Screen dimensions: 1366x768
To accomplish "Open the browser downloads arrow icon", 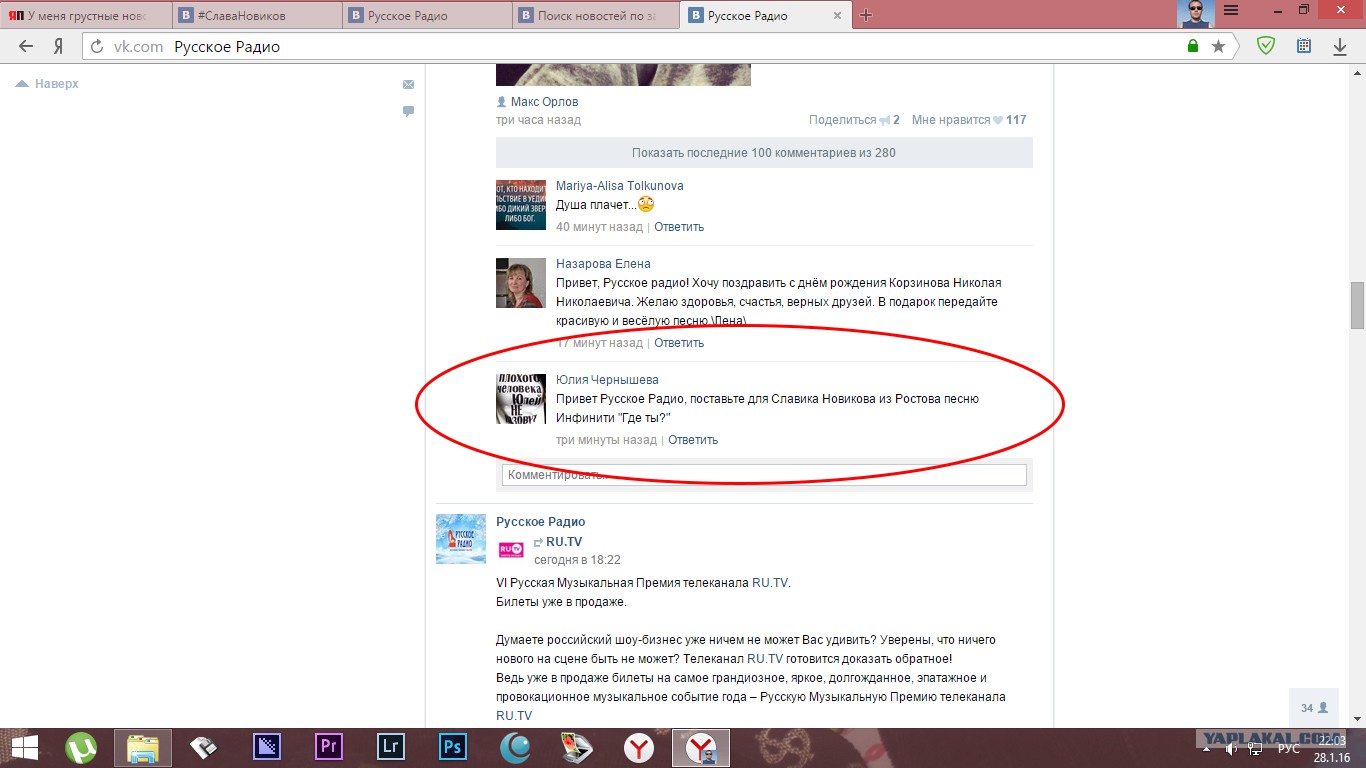I will [1340, 46].
